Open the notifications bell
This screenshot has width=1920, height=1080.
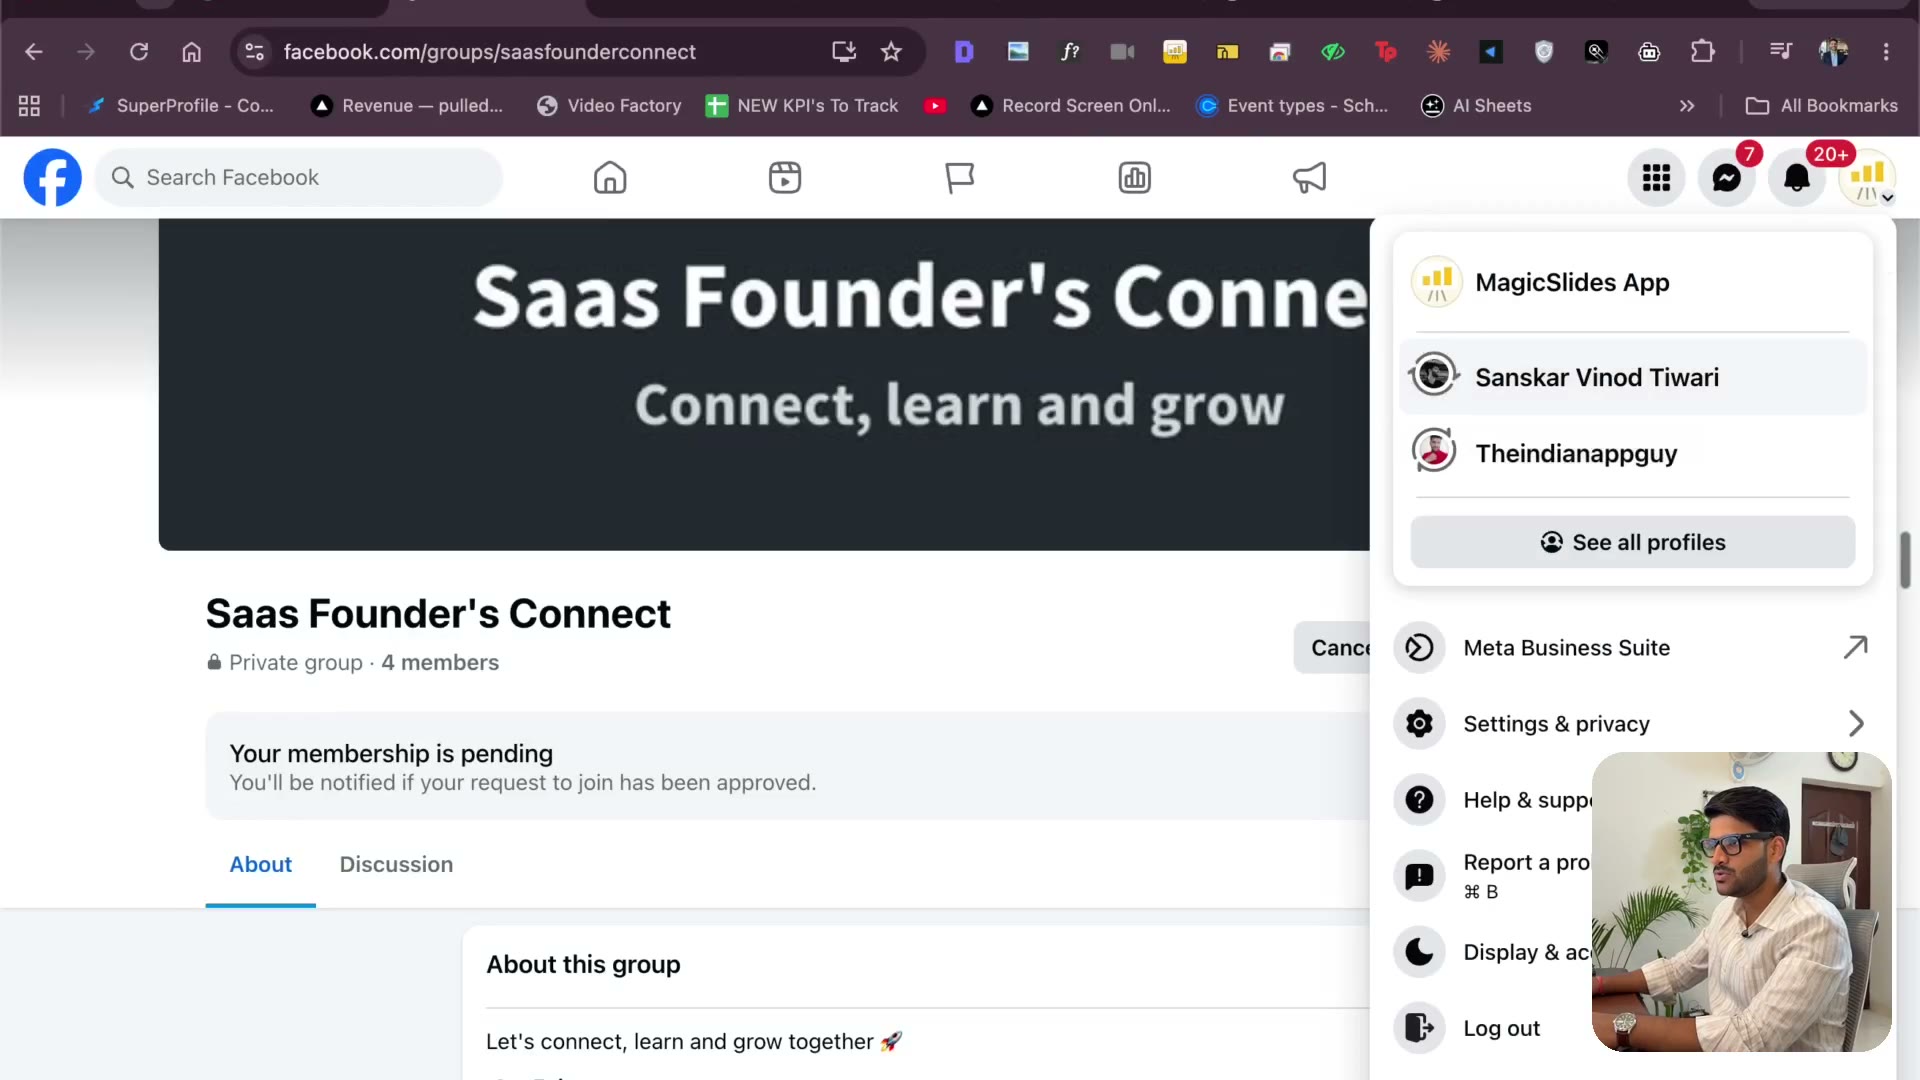coord(1797,178)
